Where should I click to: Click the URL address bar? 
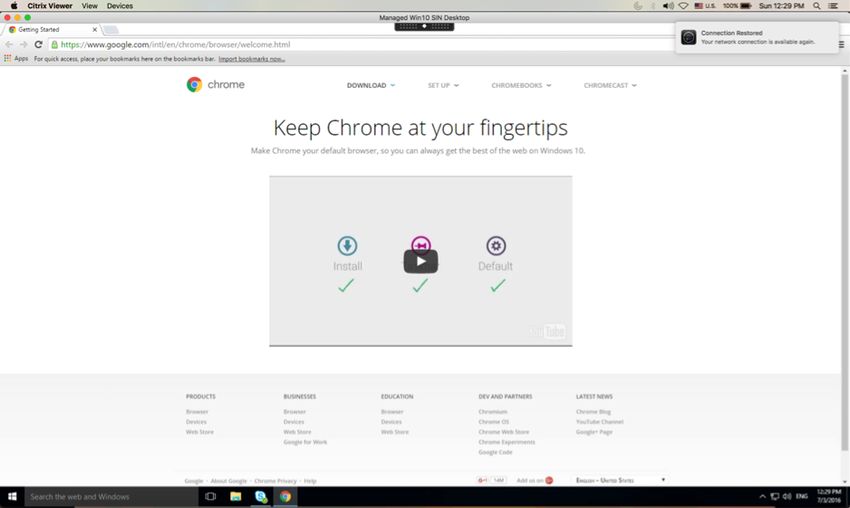[x=358, y=44]
